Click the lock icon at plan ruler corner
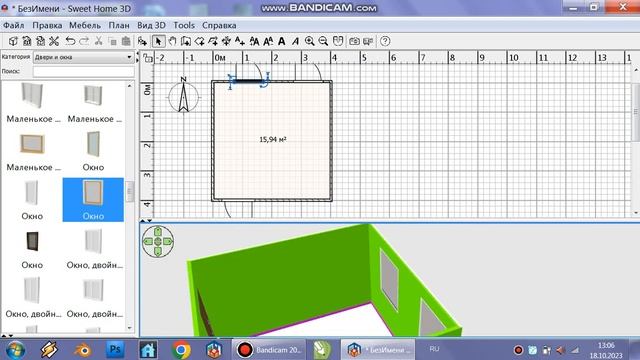Image resolution: width=640 pixels, height=360 pixels. pyautogui.click(x=147, y=58)
